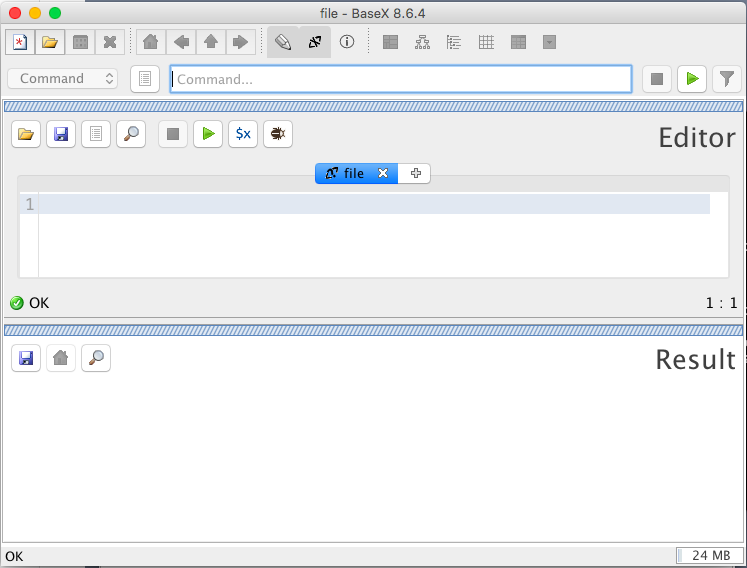
Task: Toggle the Info view icon
Action: click(x=347, y=42)
